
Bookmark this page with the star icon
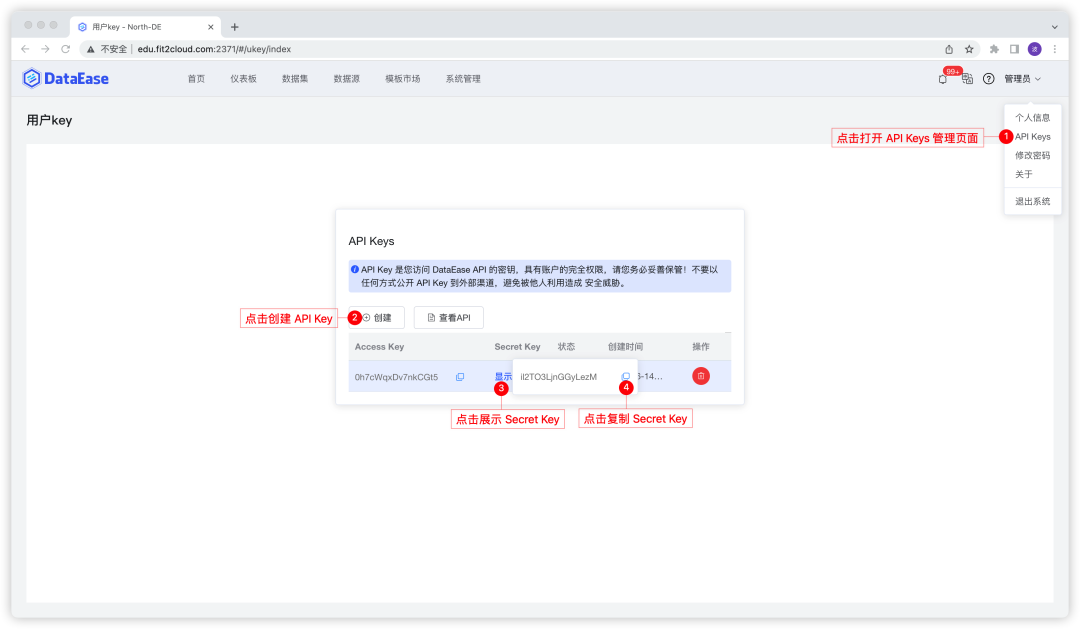968,48
